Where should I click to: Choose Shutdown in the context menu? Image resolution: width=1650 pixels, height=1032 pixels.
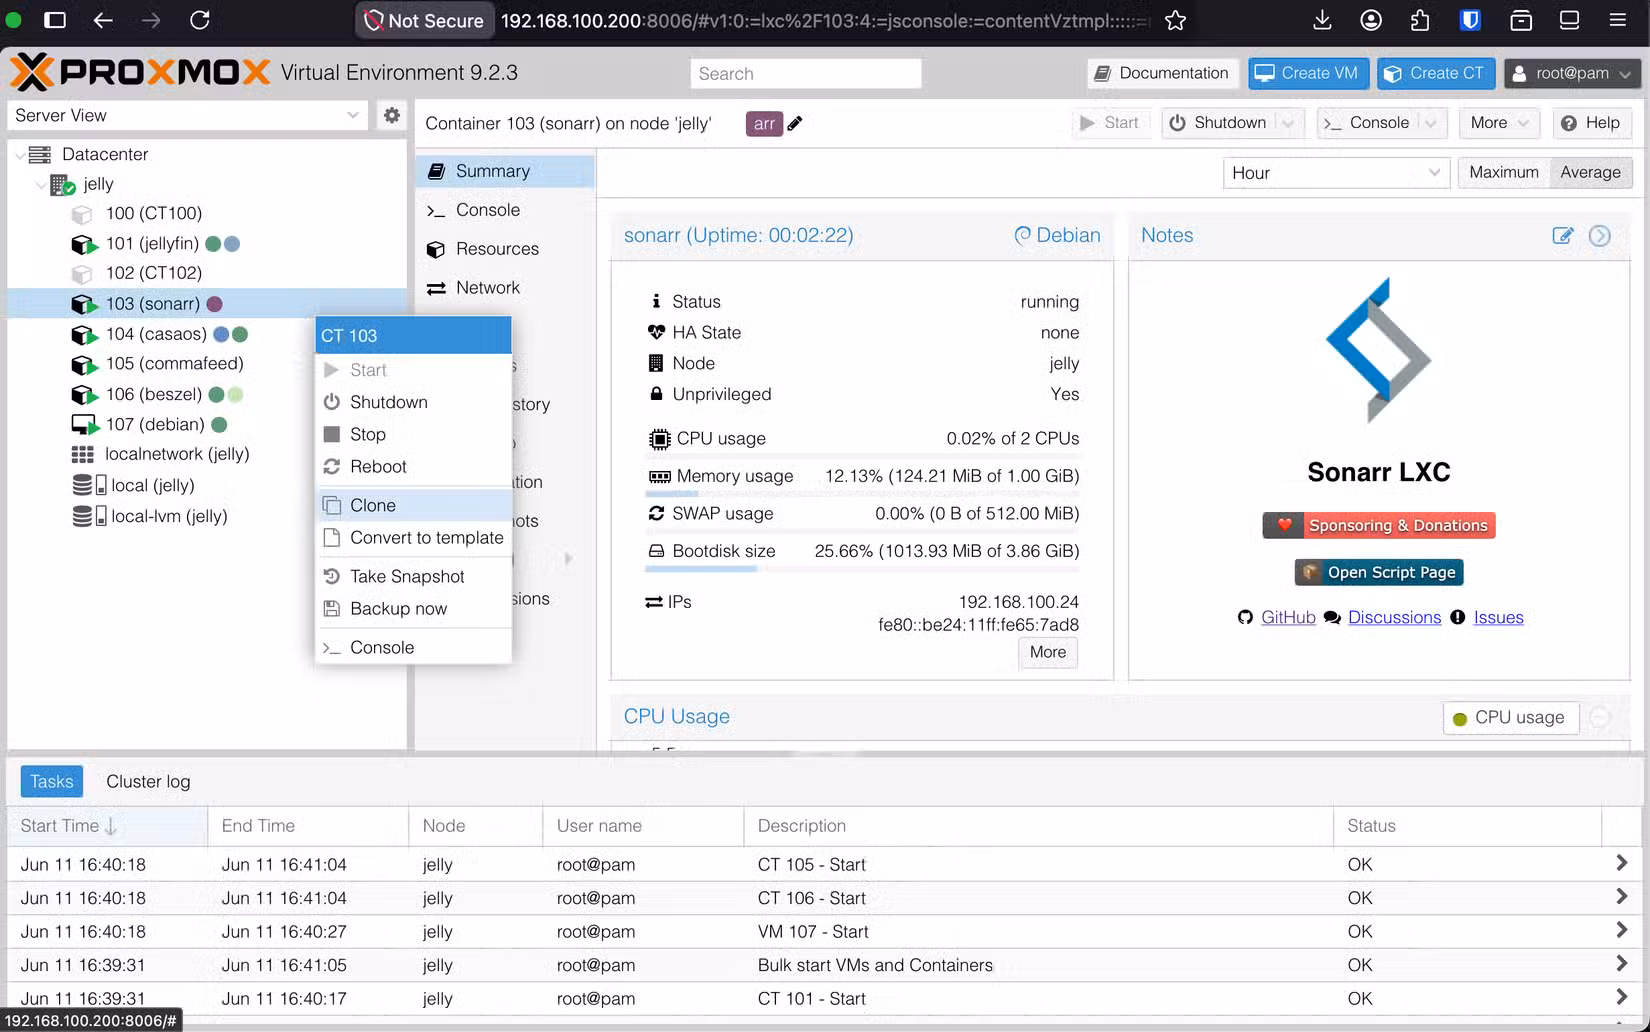[414, 402]
